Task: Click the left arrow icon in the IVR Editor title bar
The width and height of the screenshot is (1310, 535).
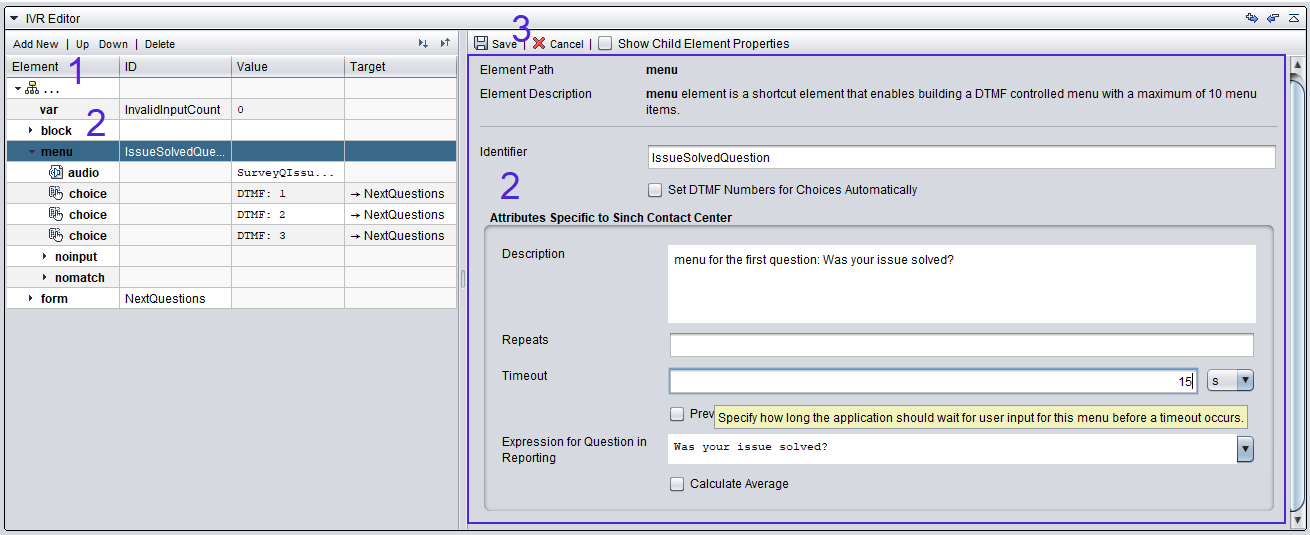Action: [1272, 18]
